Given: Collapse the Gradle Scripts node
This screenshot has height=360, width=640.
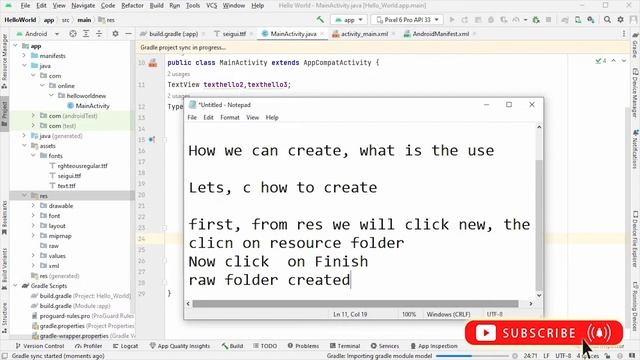Looking at the screenshot, I should 16,286.
